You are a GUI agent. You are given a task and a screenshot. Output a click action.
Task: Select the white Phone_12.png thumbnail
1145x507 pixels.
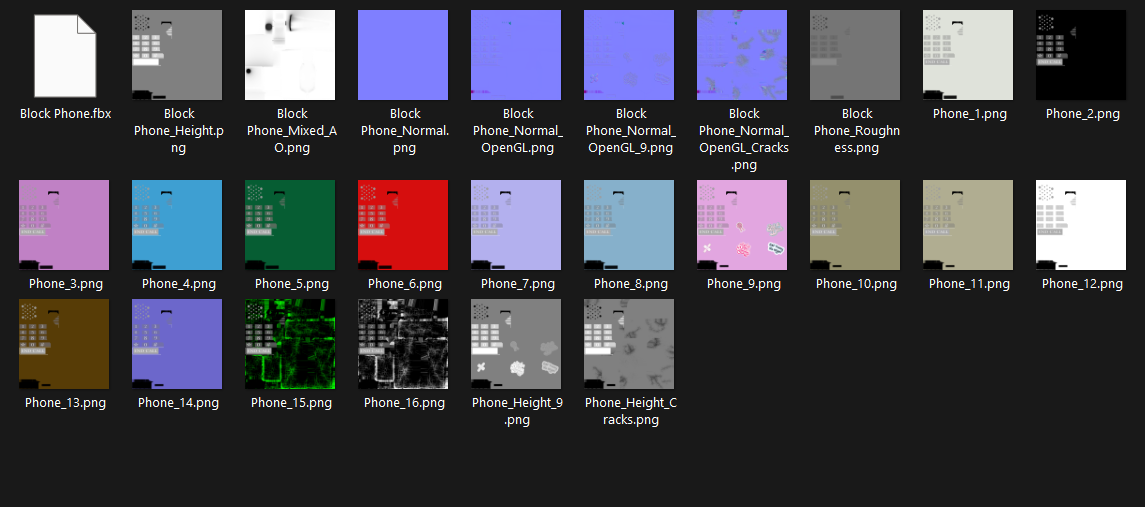[x=1081, y=225]
